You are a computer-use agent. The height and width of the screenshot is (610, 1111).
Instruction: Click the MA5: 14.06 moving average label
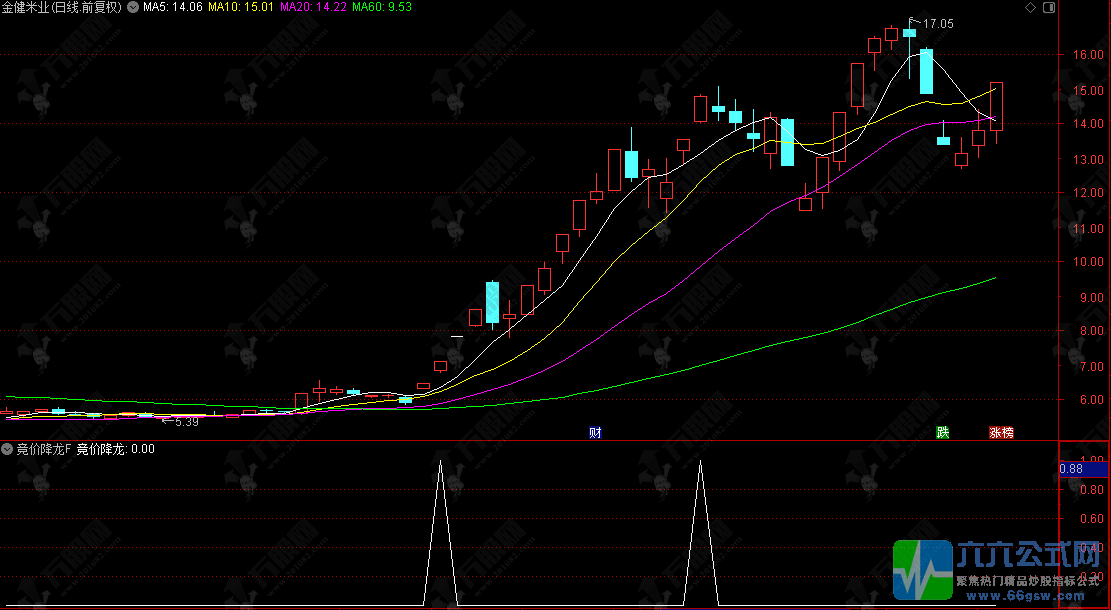[172, 7]
